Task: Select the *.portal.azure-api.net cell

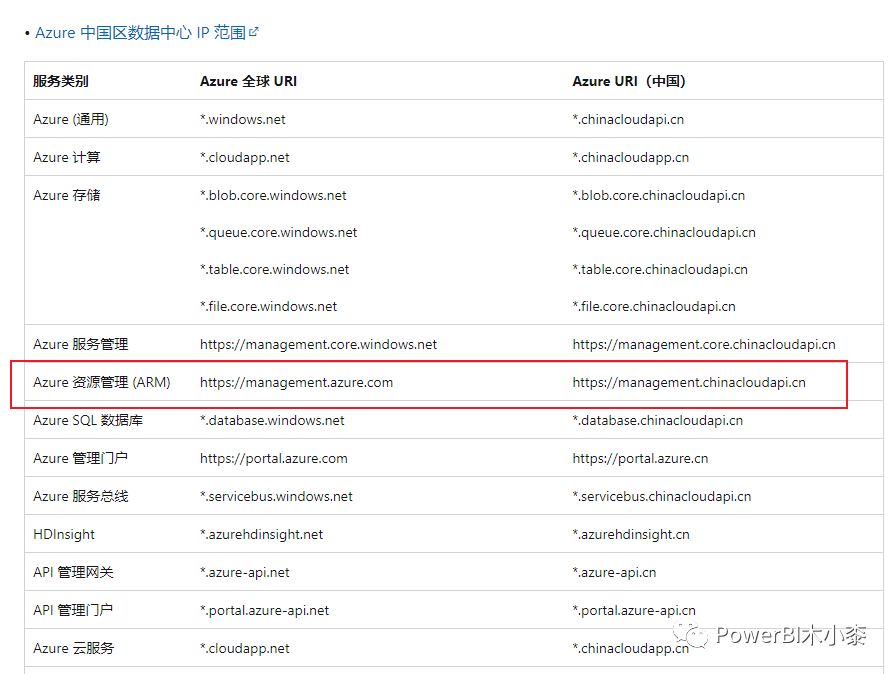Action: [264, 611]
